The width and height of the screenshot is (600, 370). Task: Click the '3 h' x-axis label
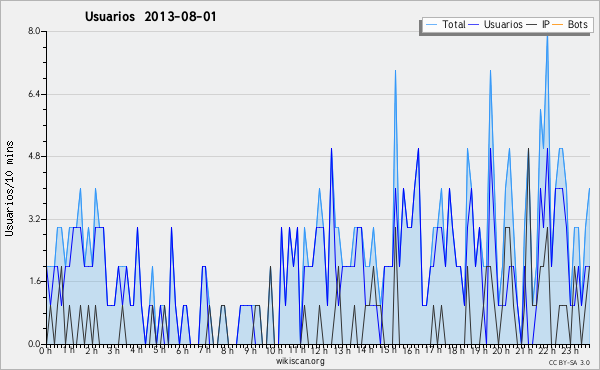114,350
